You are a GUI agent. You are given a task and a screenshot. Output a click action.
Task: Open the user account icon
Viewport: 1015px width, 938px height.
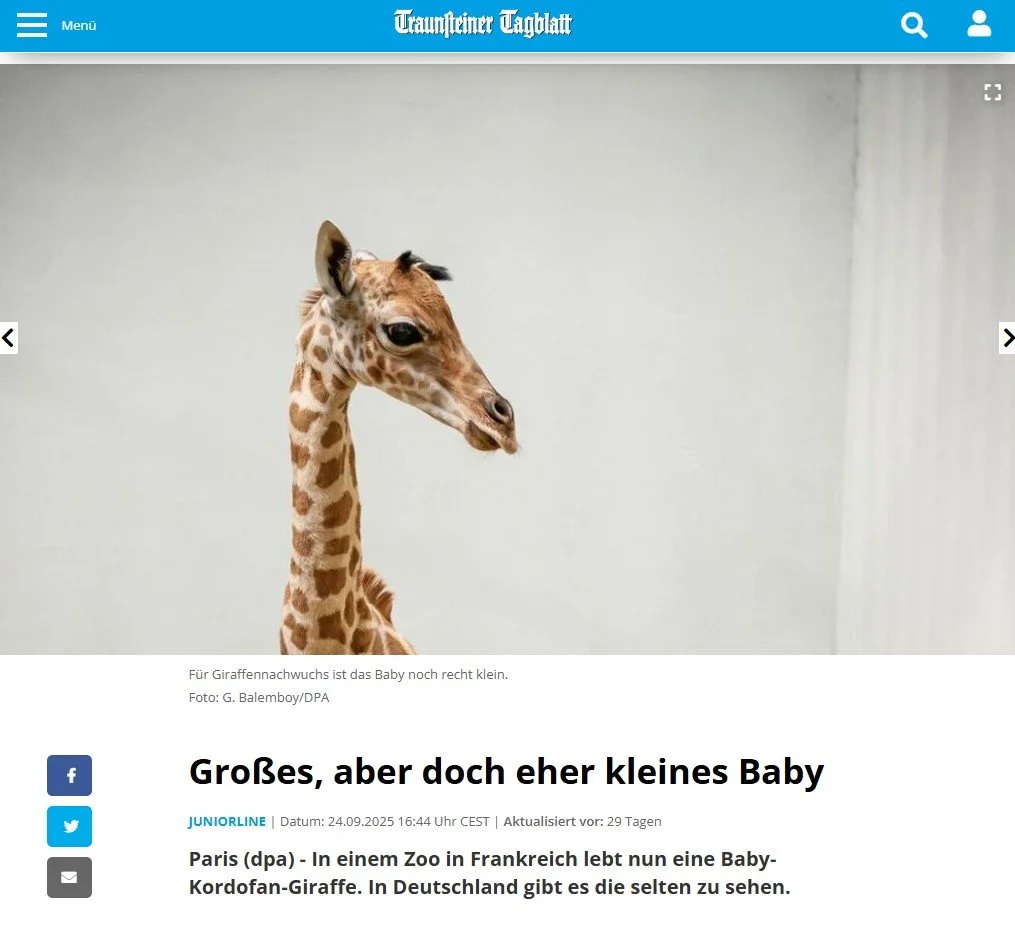[979, 24]
